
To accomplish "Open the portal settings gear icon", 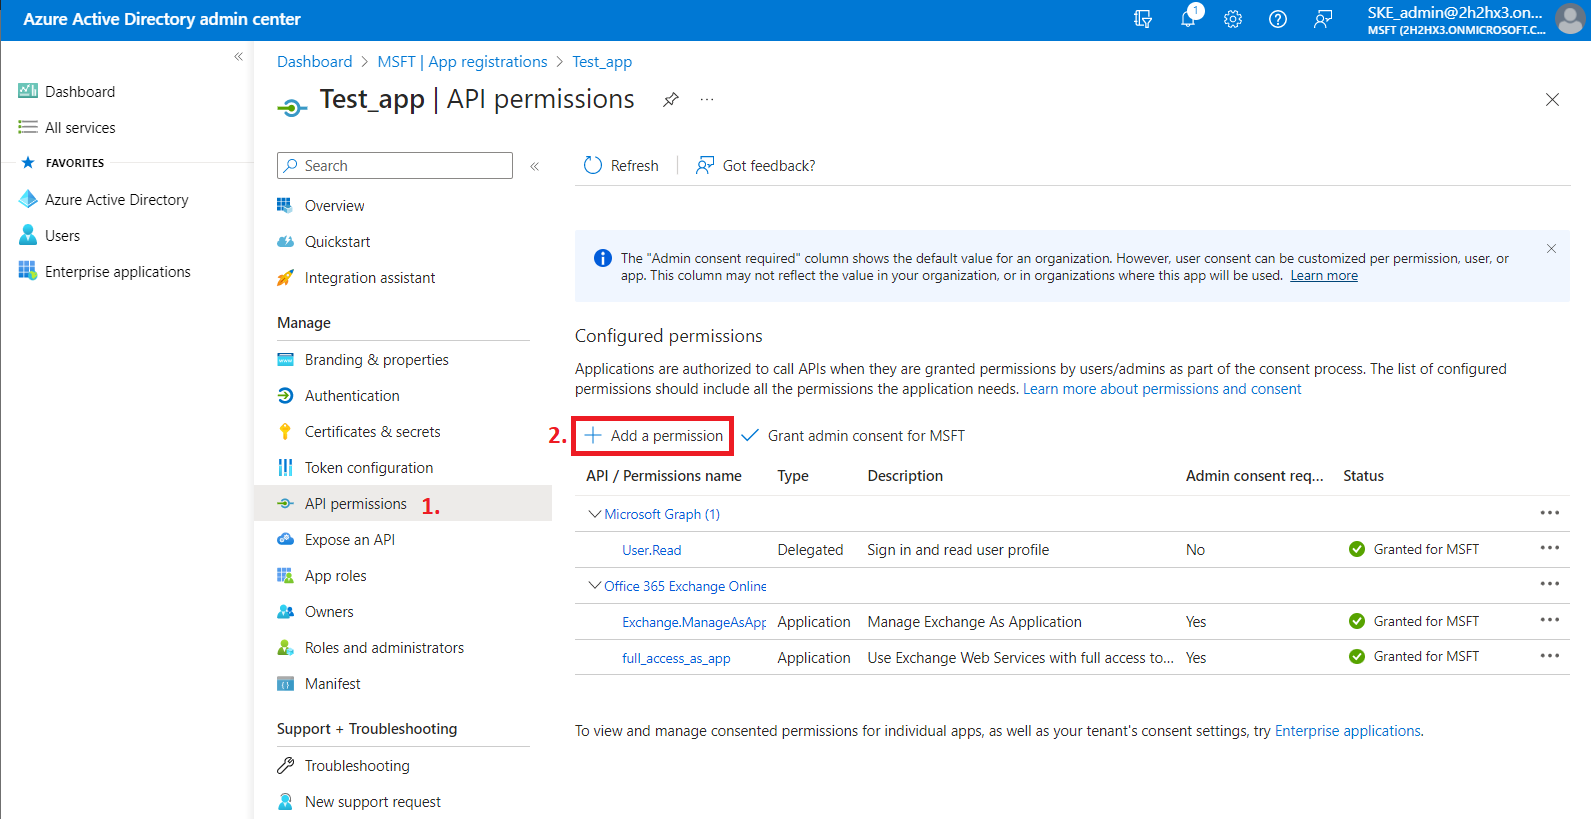I will tap(1233, 19).
